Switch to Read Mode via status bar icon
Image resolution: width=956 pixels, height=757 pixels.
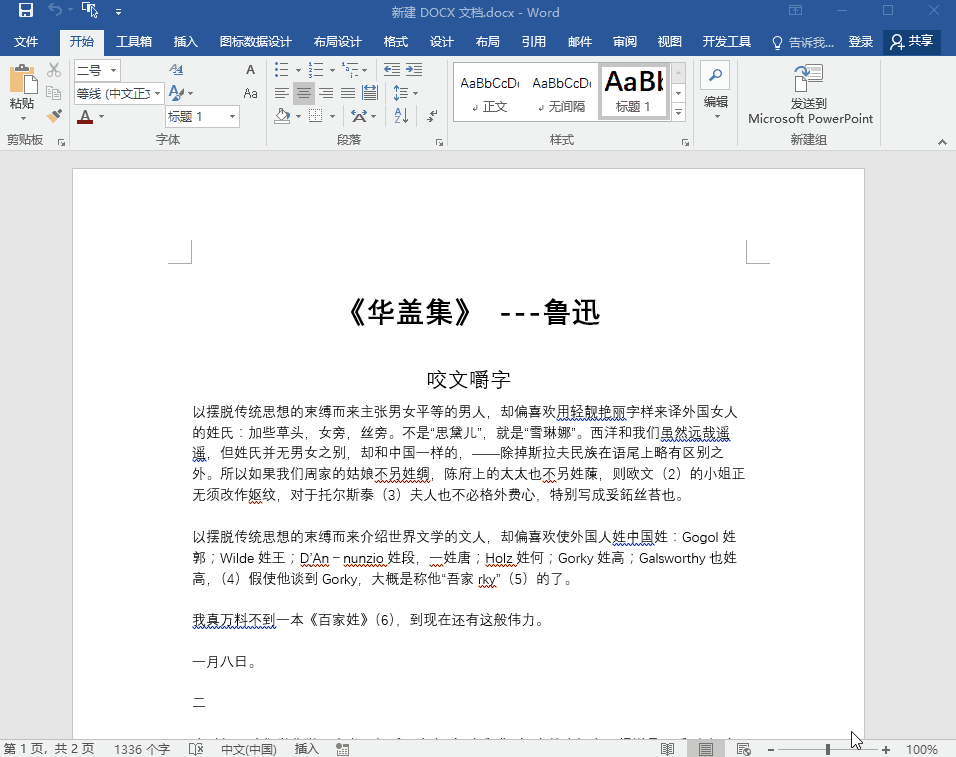point(667,748)
